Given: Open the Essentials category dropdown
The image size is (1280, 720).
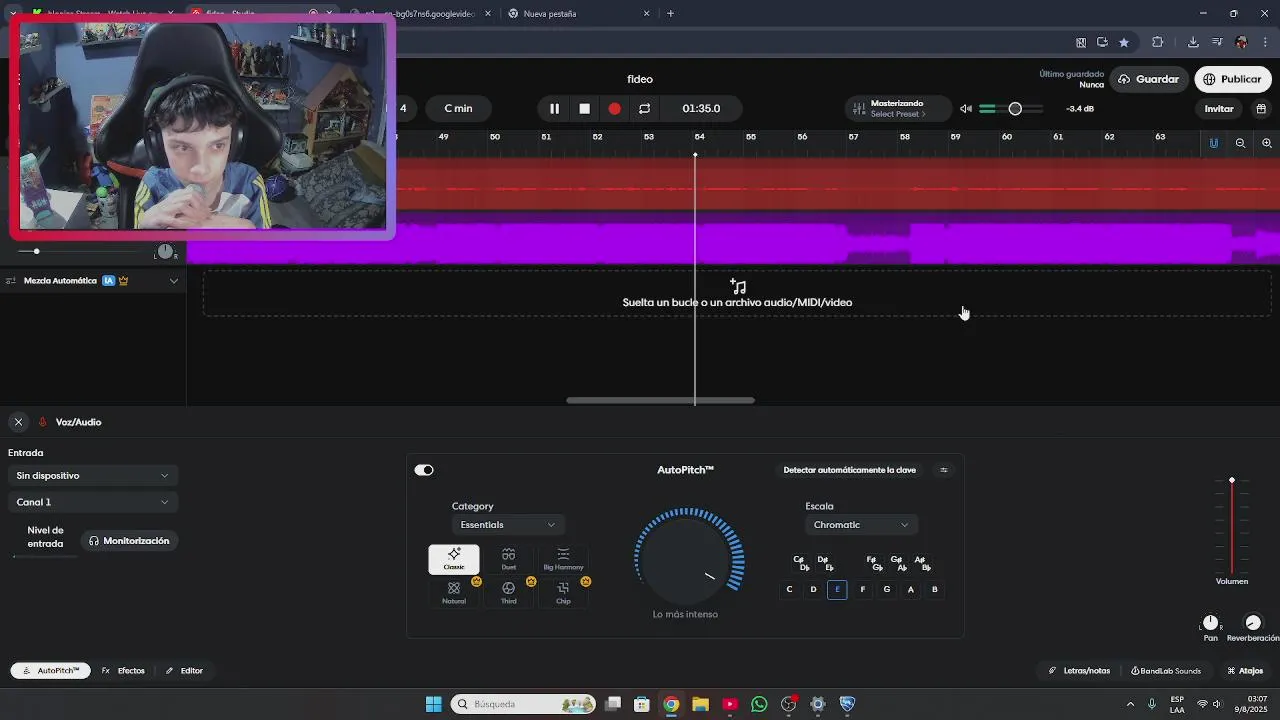Looking at the screenshot, I should (x=508, y=525).
